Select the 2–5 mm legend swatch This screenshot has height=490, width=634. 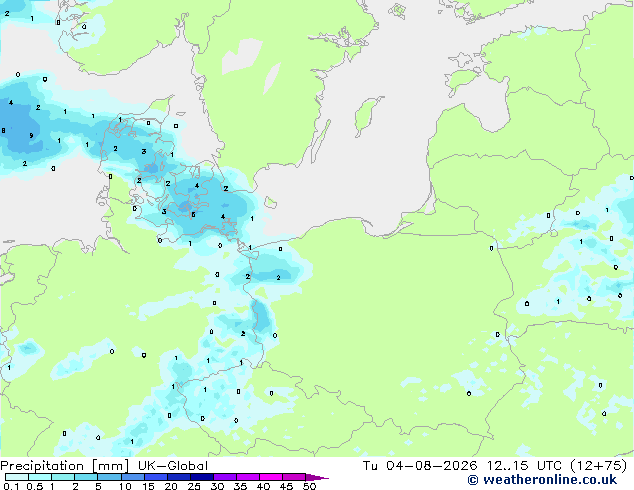tap(86, 477)
